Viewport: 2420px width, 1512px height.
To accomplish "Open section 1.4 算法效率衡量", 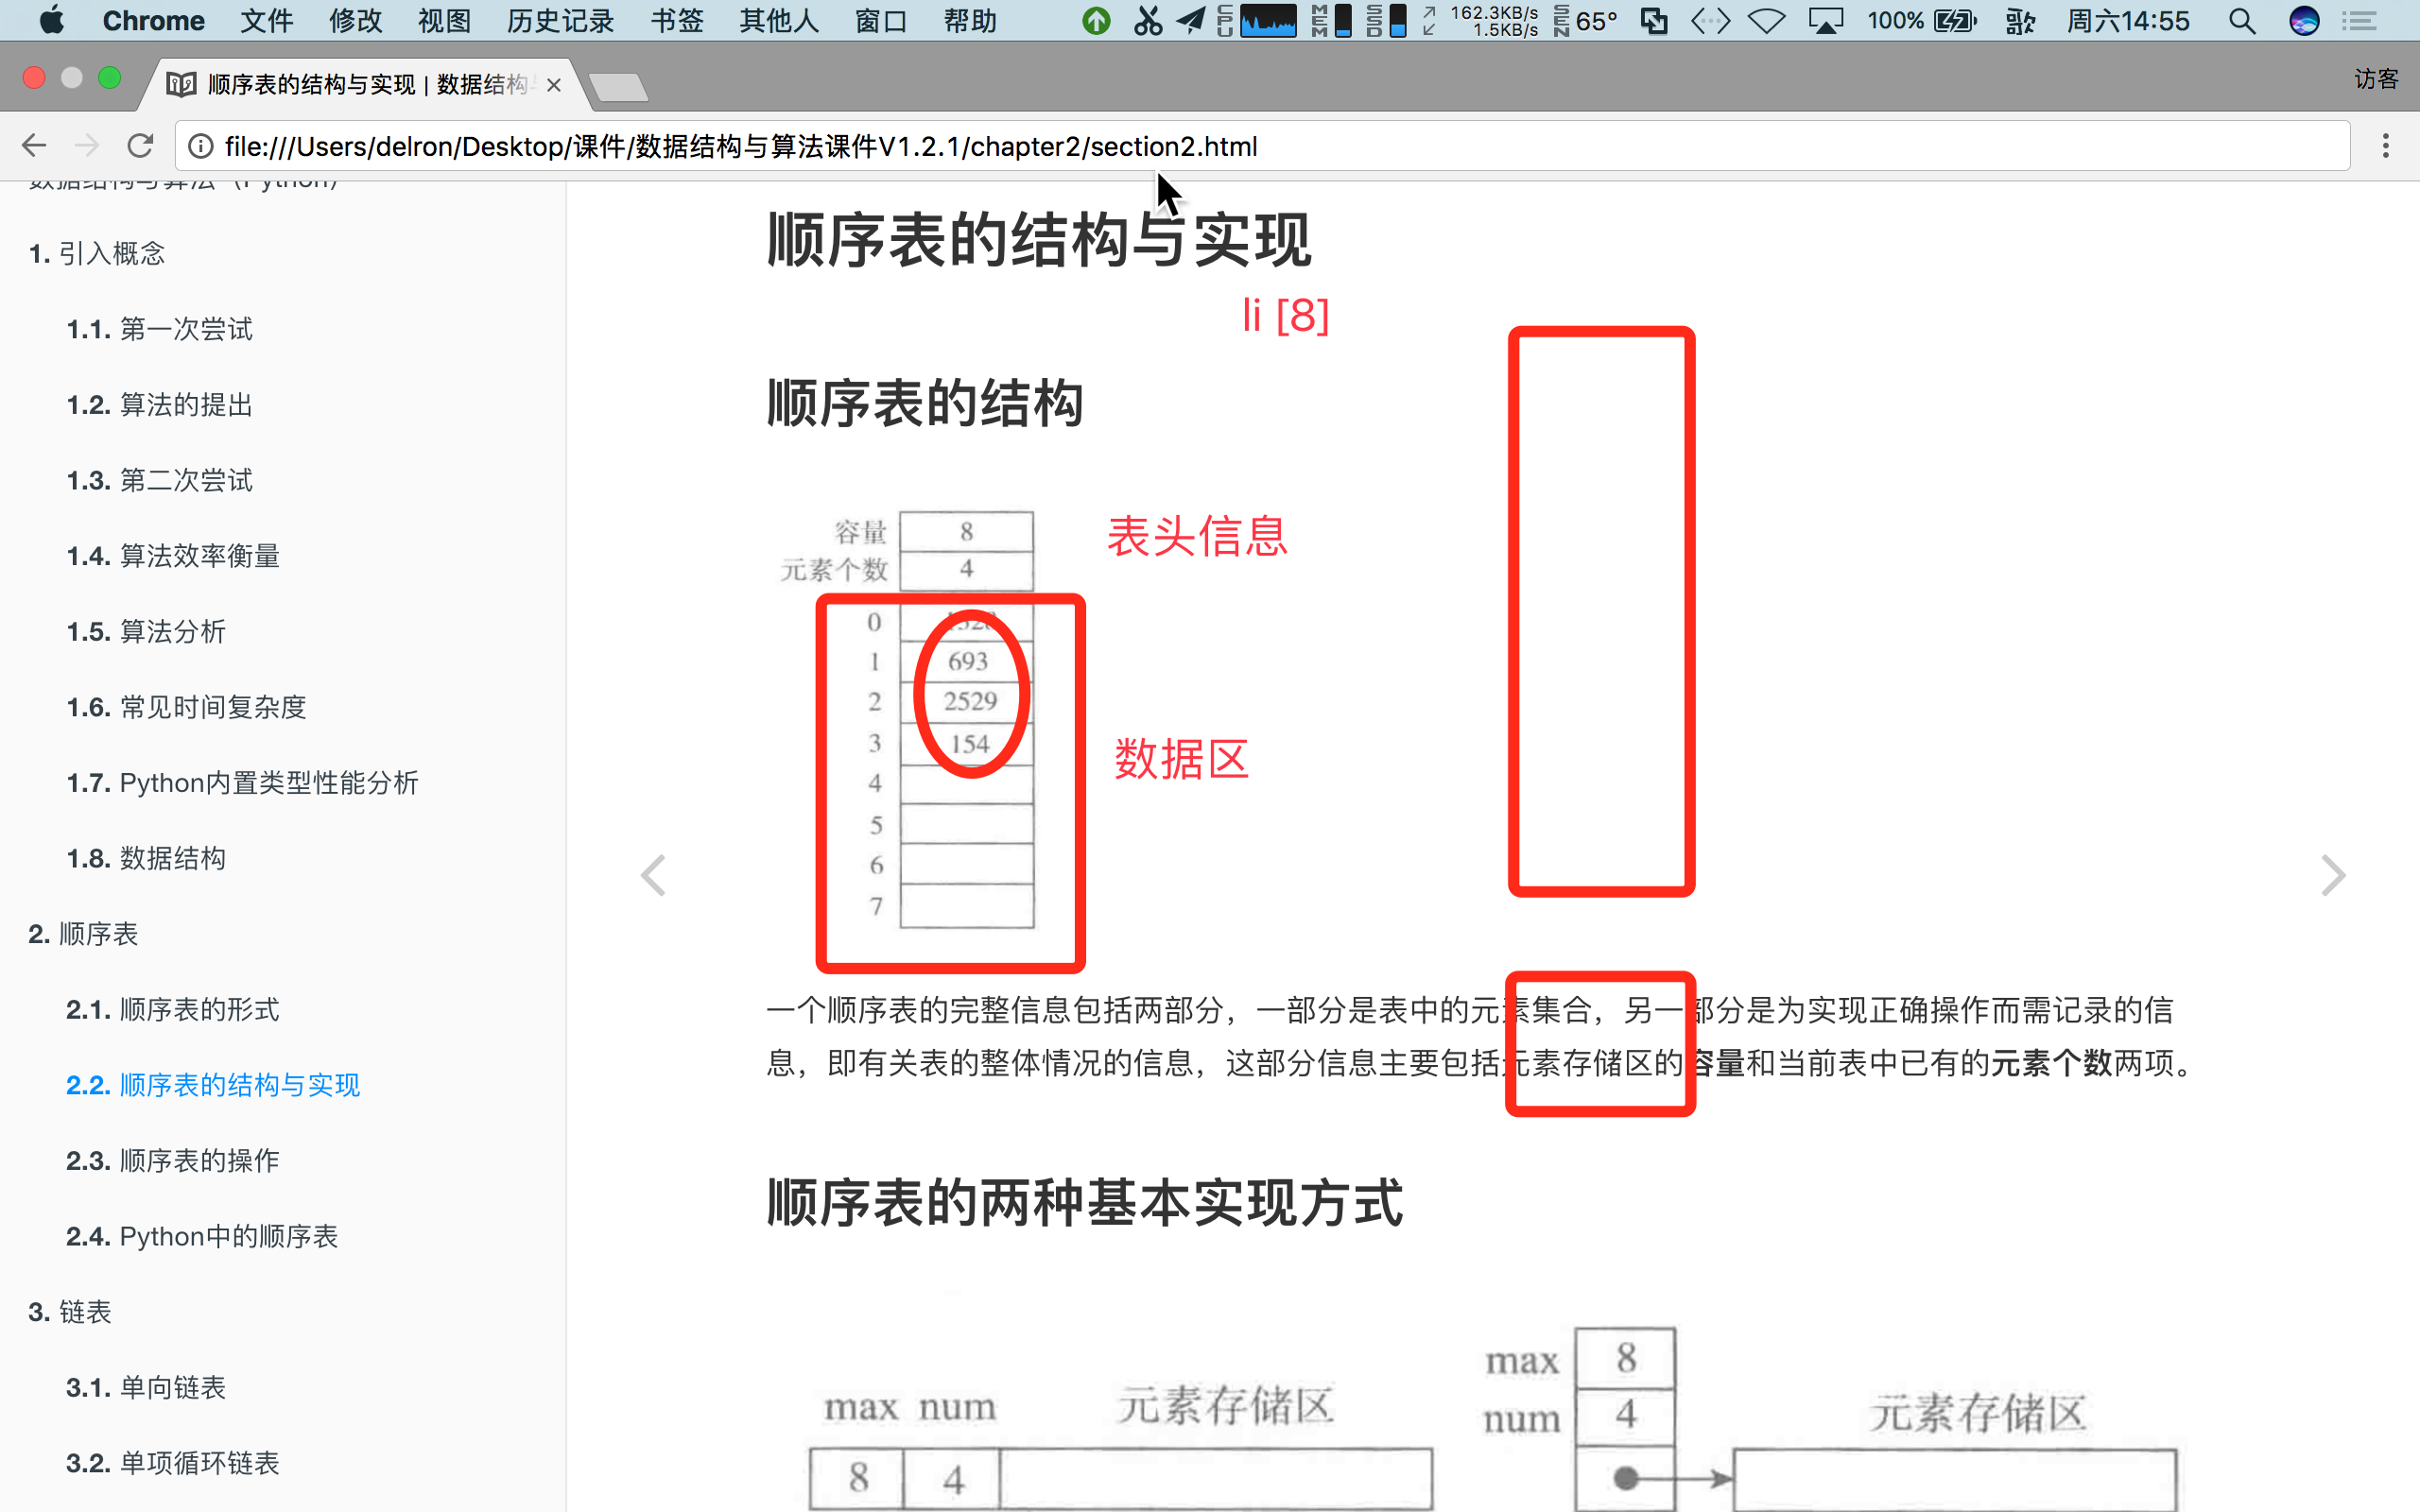I will point(173,556).
